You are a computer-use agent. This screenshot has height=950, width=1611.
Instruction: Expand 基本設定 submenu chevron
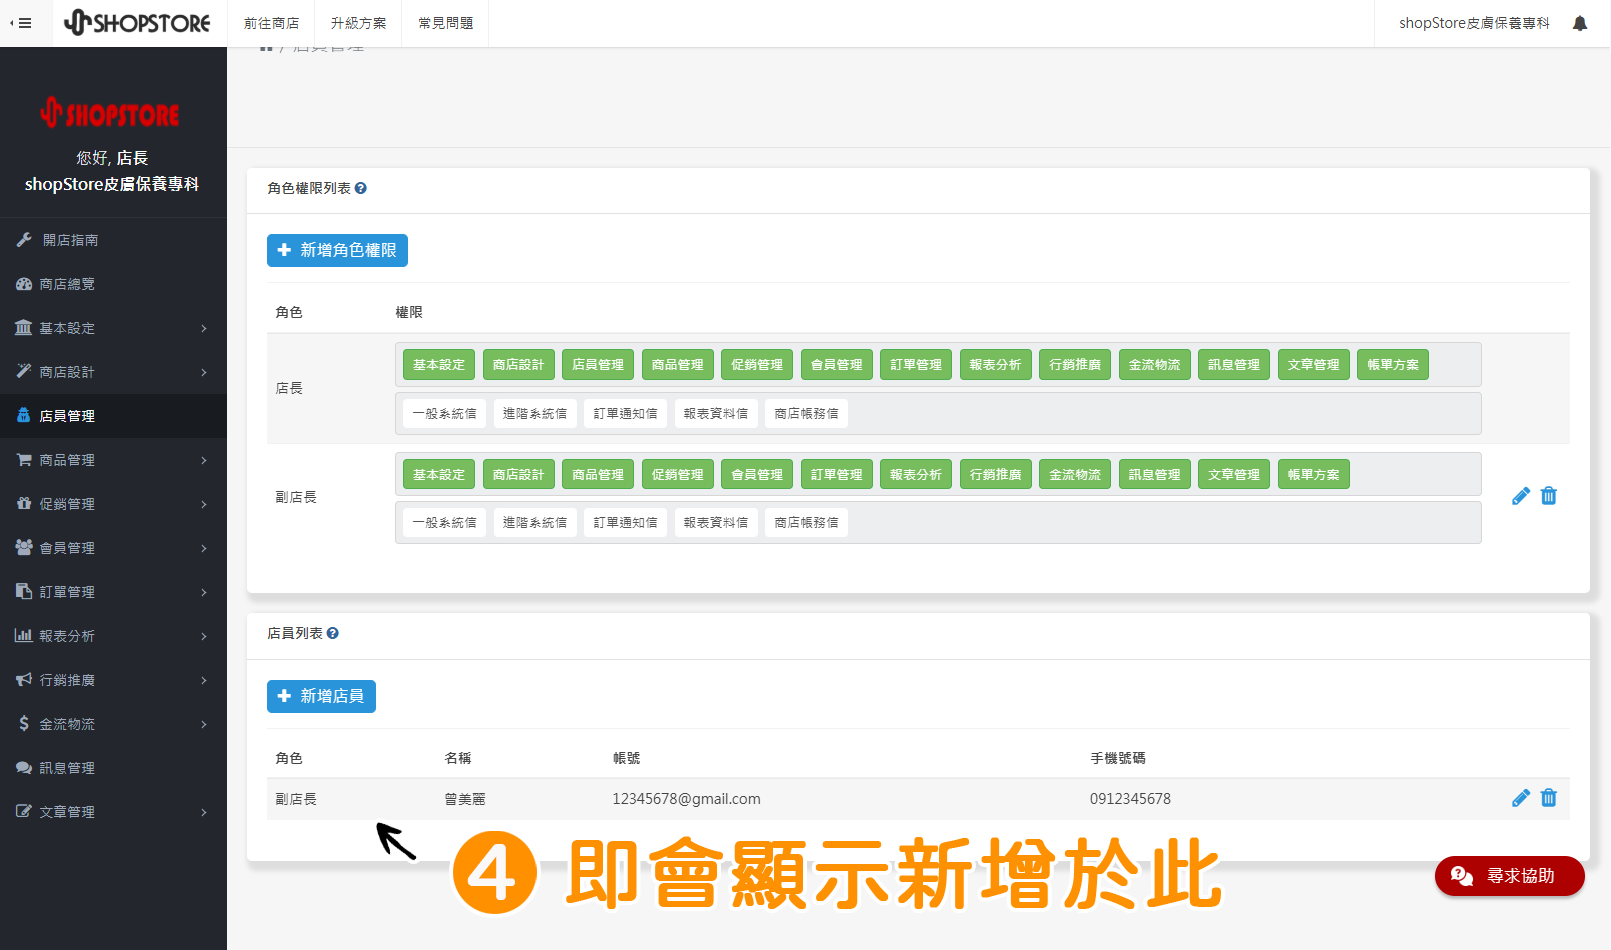(204, 328)
